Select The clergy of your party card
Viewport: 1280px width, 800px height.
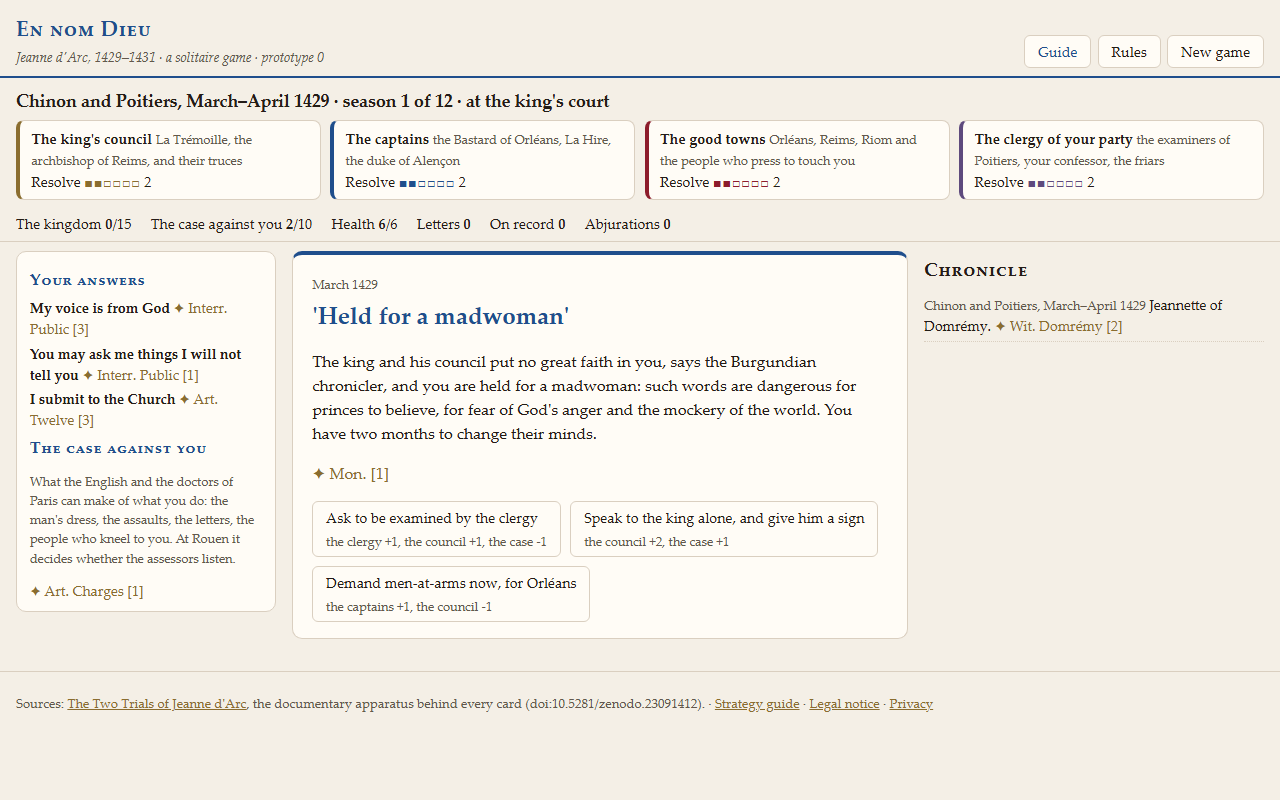[x=1111, y=160]
